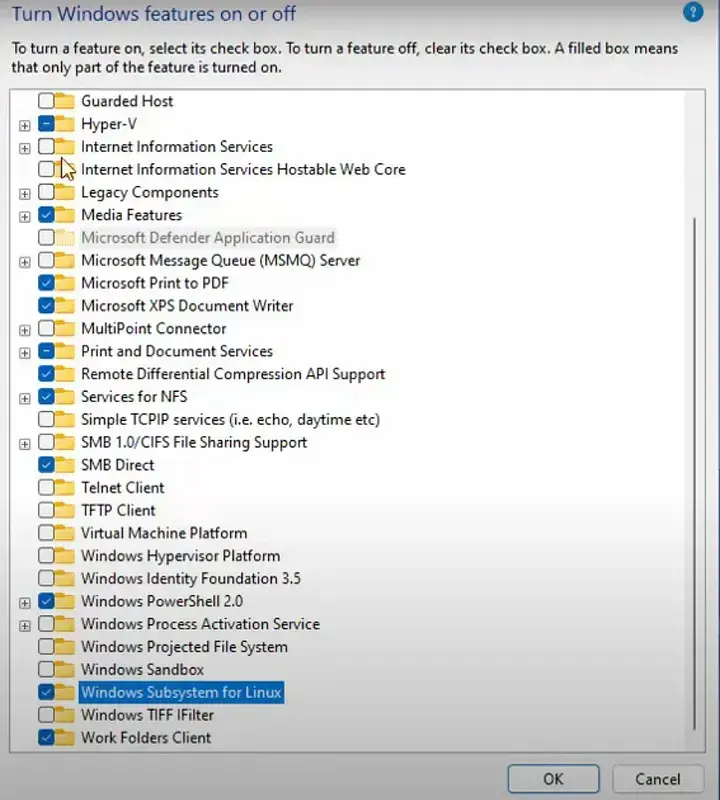720x800 pixels.
Task: Click the folder icon beside SMB Direct
Action: (x=65, y=465)
